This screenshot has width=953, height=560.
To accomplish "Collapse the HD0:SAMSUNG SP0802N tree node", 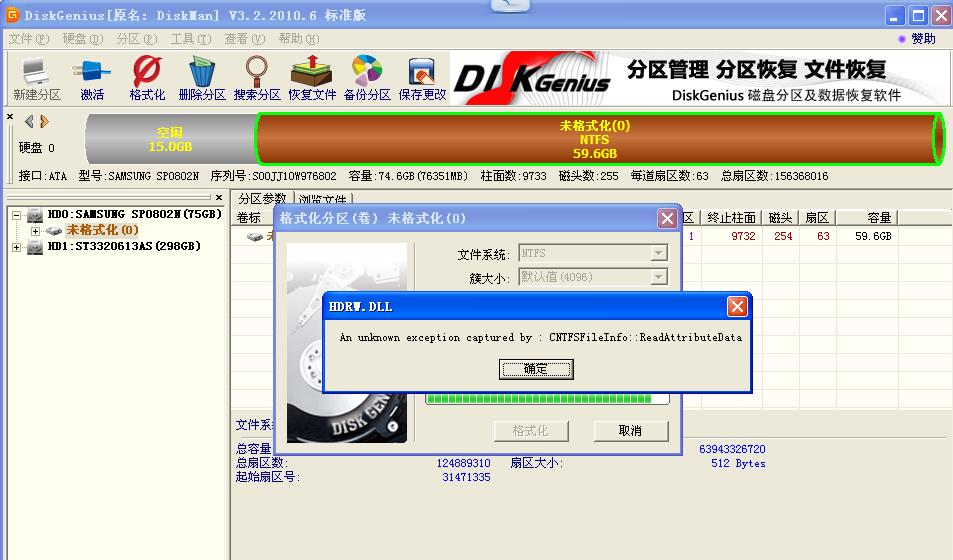I will click(x=16, y=215).
